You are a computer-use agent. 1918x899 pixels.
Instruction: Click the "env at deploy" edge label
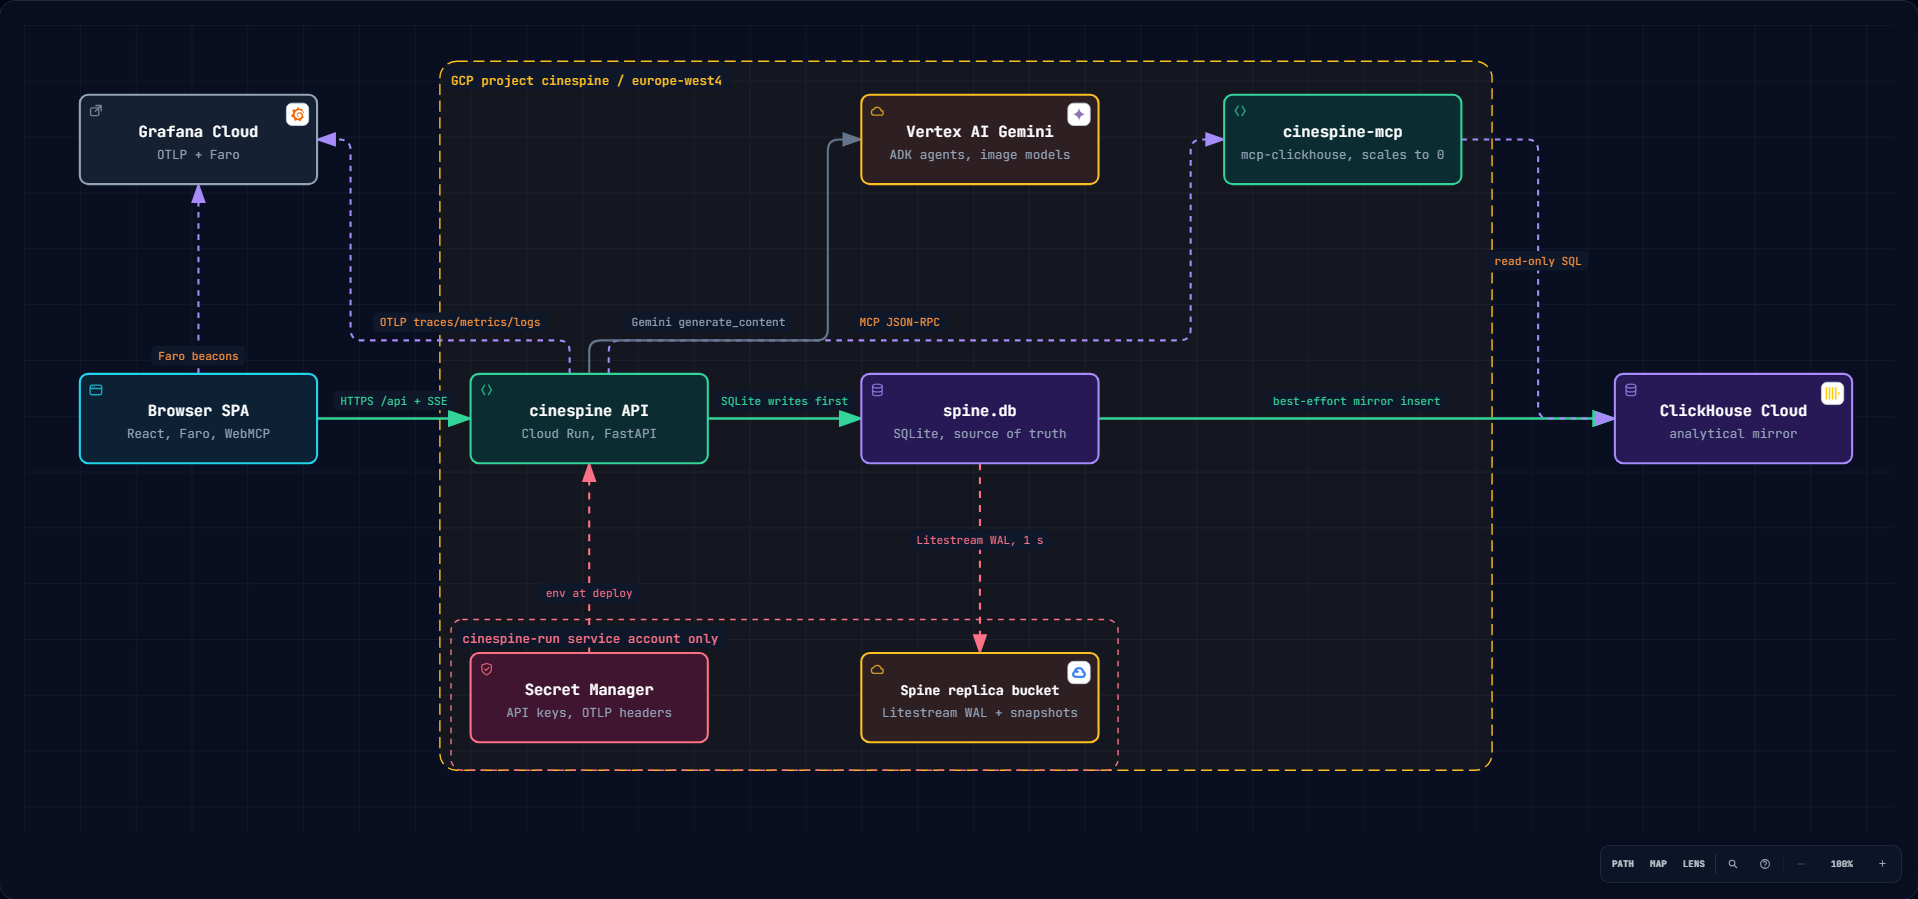(x=589, y=593)
